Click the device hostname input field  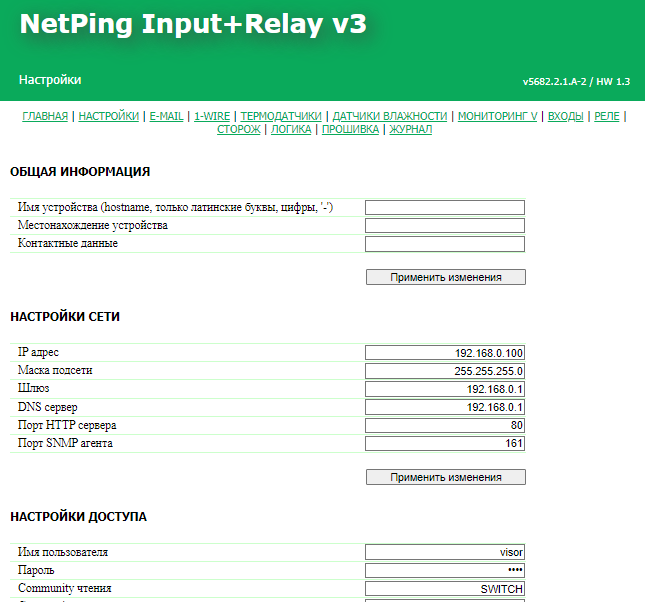point(444,208)
